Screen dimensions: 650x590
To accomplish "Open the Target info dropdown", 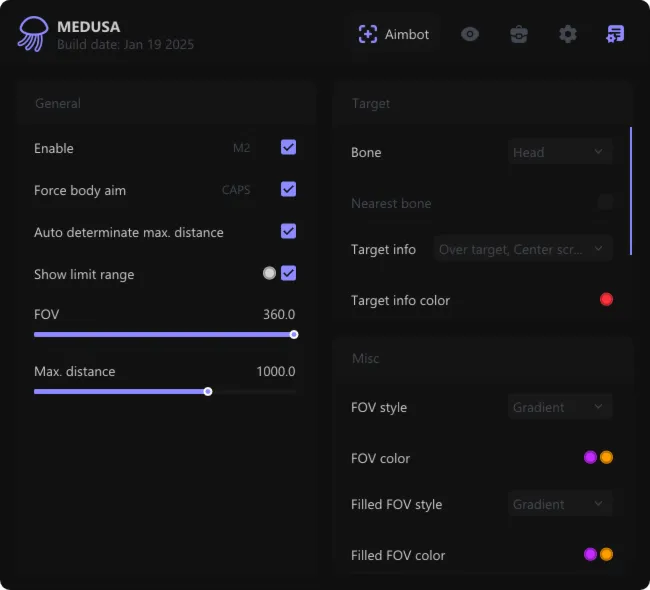I will (x=523, y=249).
